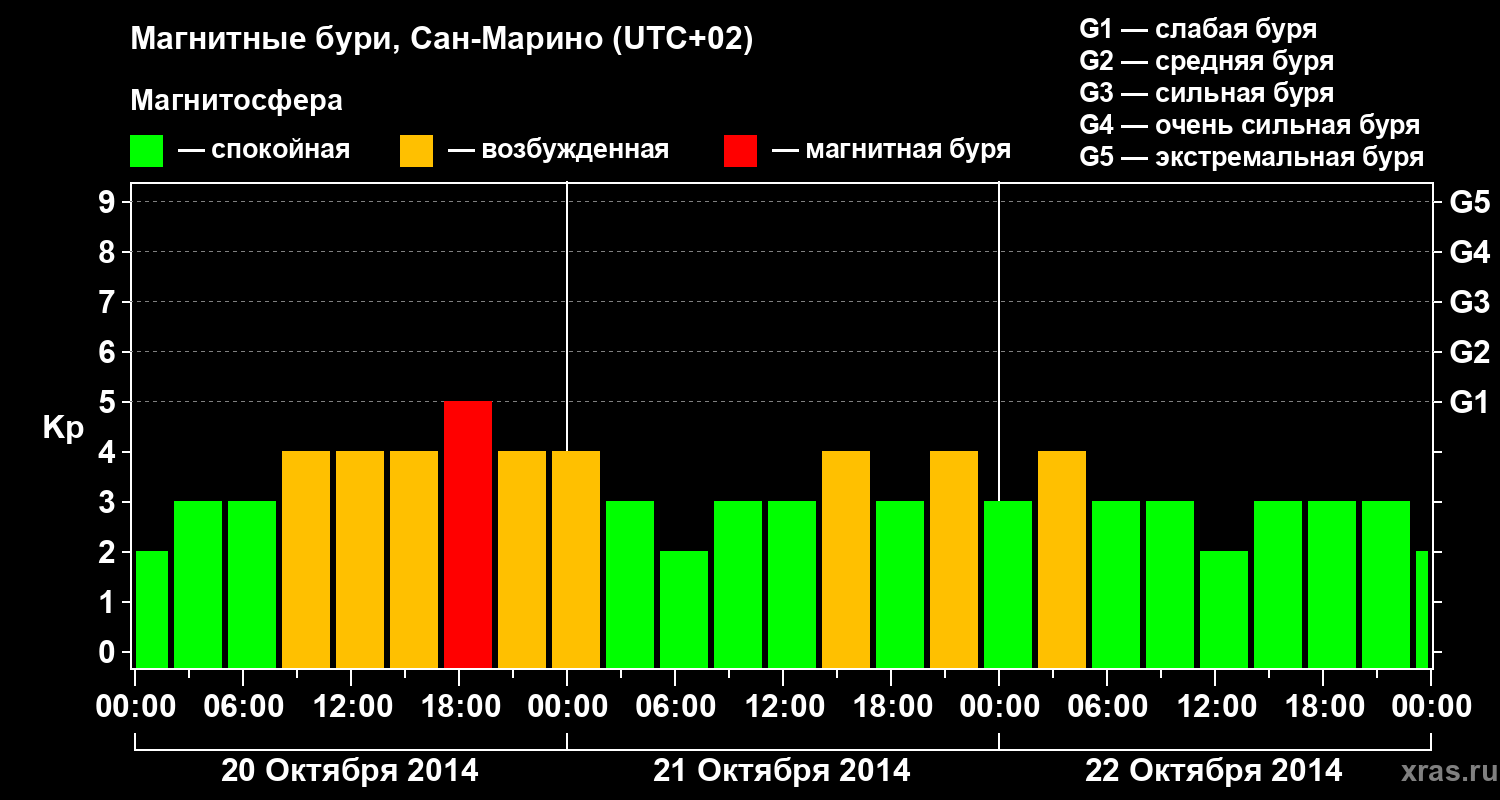Select the narrow last bar at the end of 22 October

pos(1422,609)
